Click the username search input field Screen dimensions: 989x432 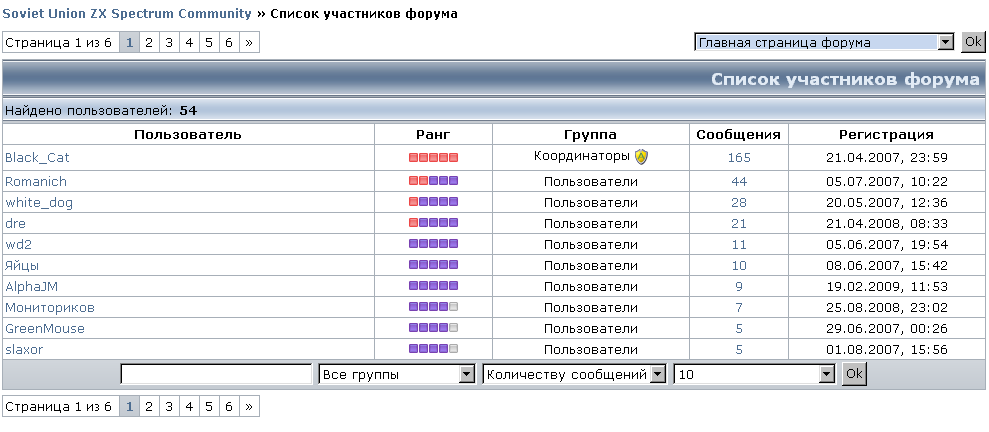tap(216, 374)
